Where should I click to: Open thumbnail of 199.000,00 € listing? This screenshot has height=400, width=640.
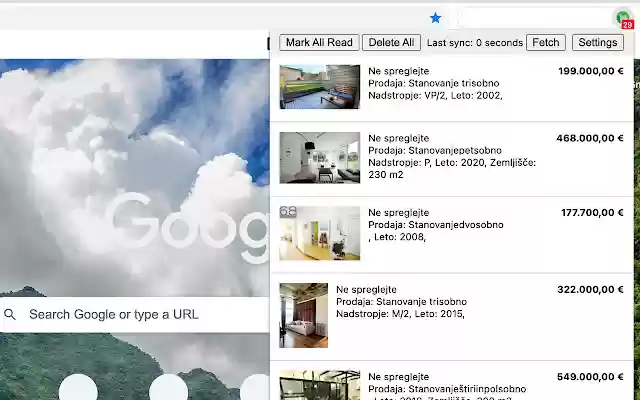320,87
